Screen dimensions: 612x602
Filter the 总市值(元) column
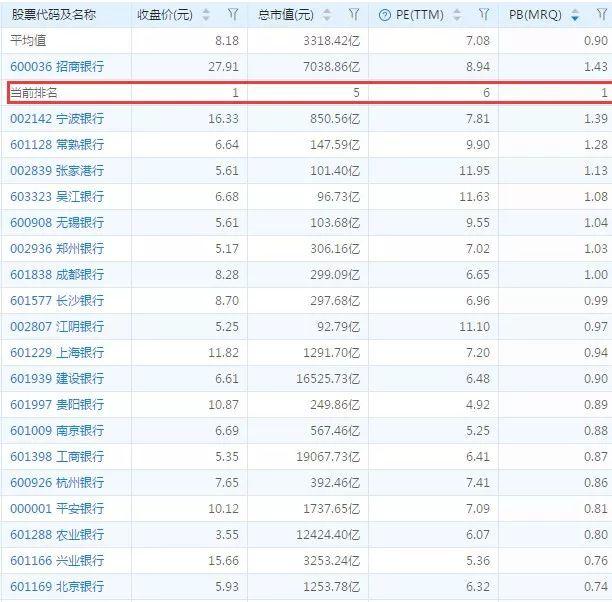click(354, 15)
